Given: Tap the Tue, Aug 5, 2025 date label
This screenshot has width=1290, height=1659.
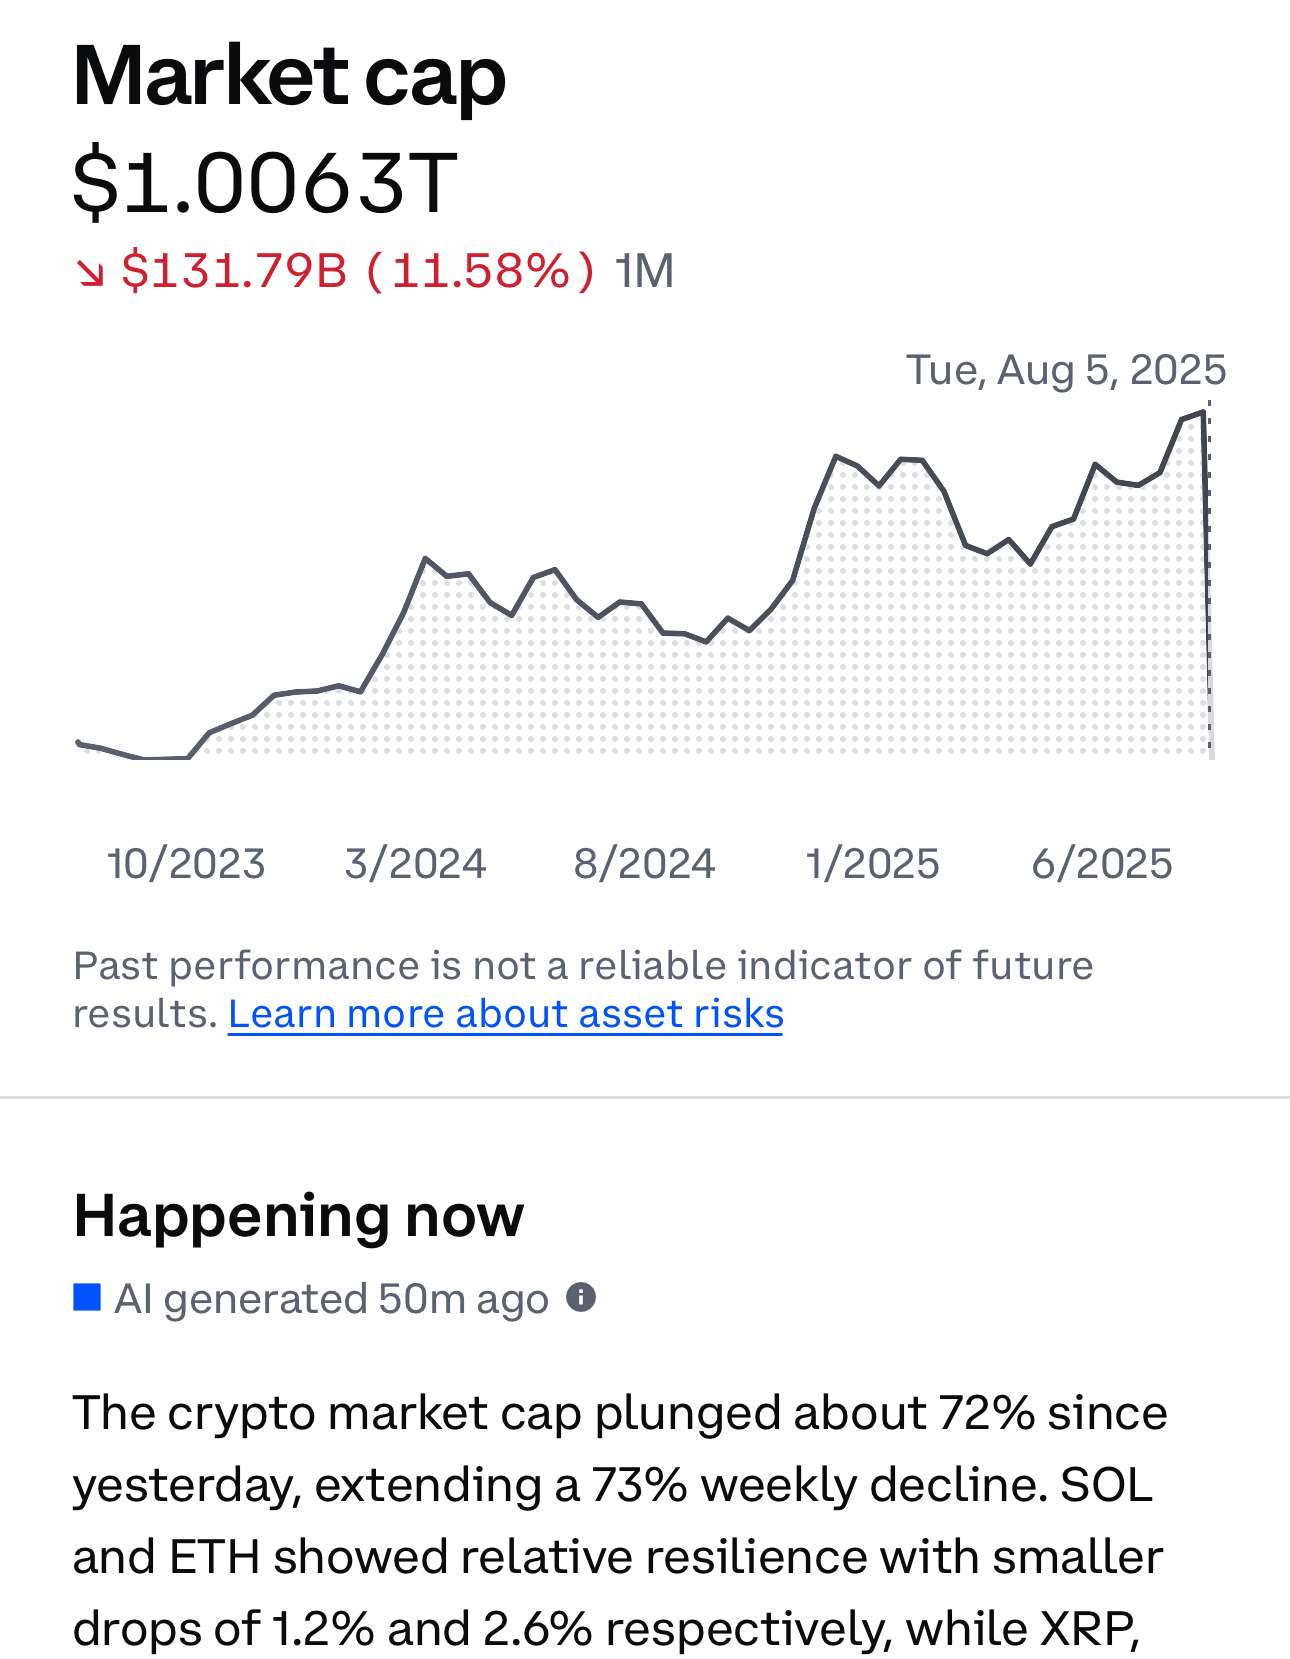Looking at the screenshot, I should tap(1066, 370).
